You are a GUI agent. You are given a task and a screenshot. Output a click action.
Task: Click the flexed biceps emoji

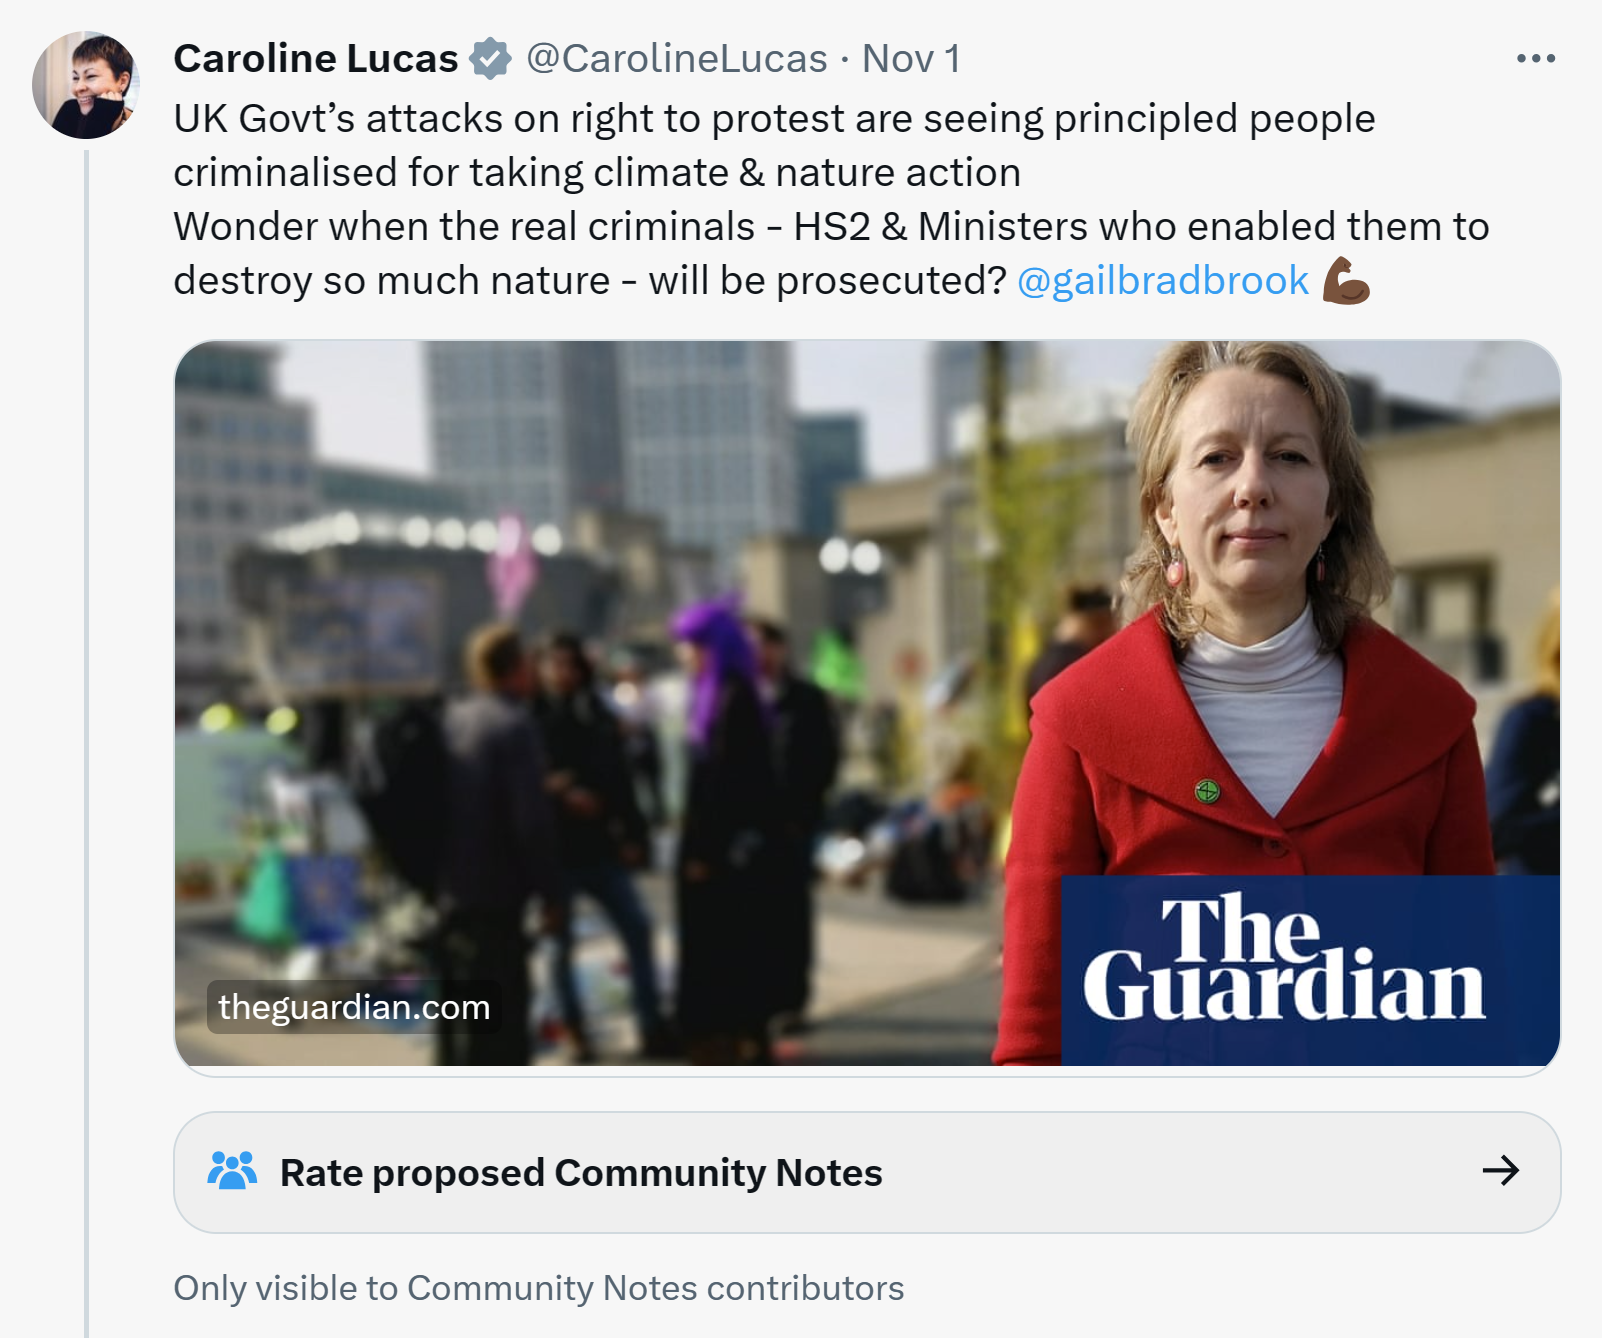[x=1346, y=281]
